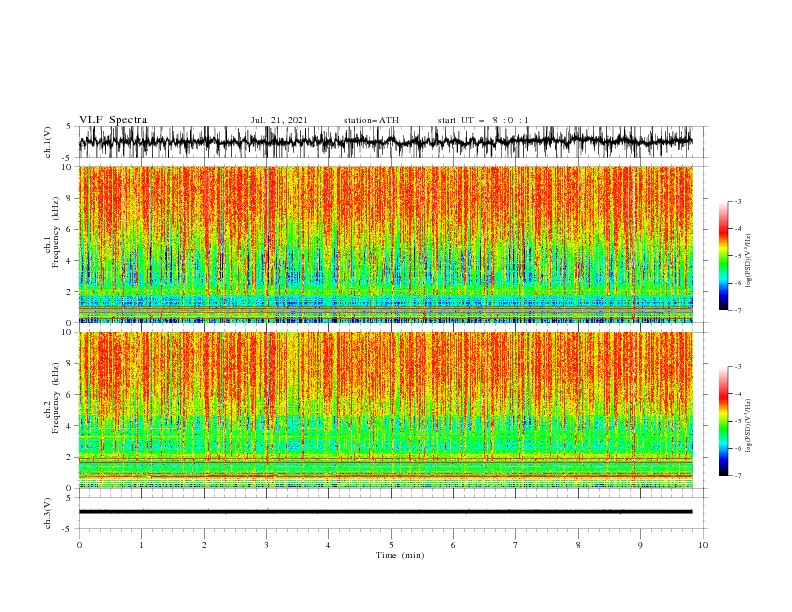Click the ch.3 flat waveform trace
The image size is (792, 612).
coord(385,512)
